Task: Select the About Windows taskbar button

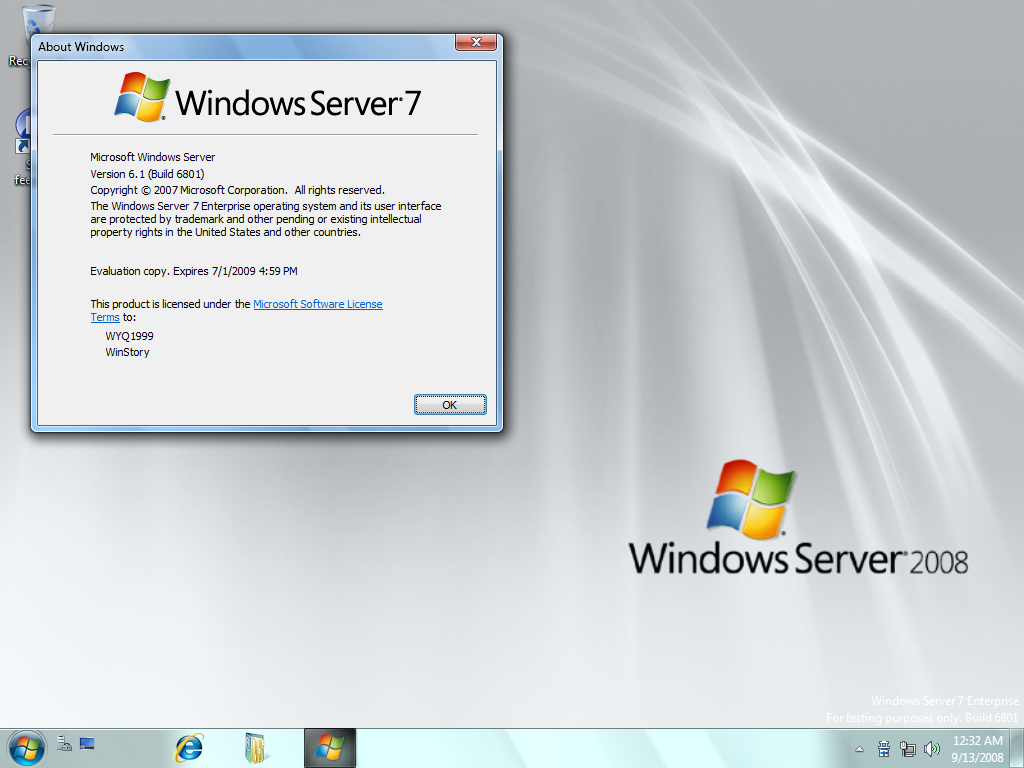Action: tap(330, 748)
